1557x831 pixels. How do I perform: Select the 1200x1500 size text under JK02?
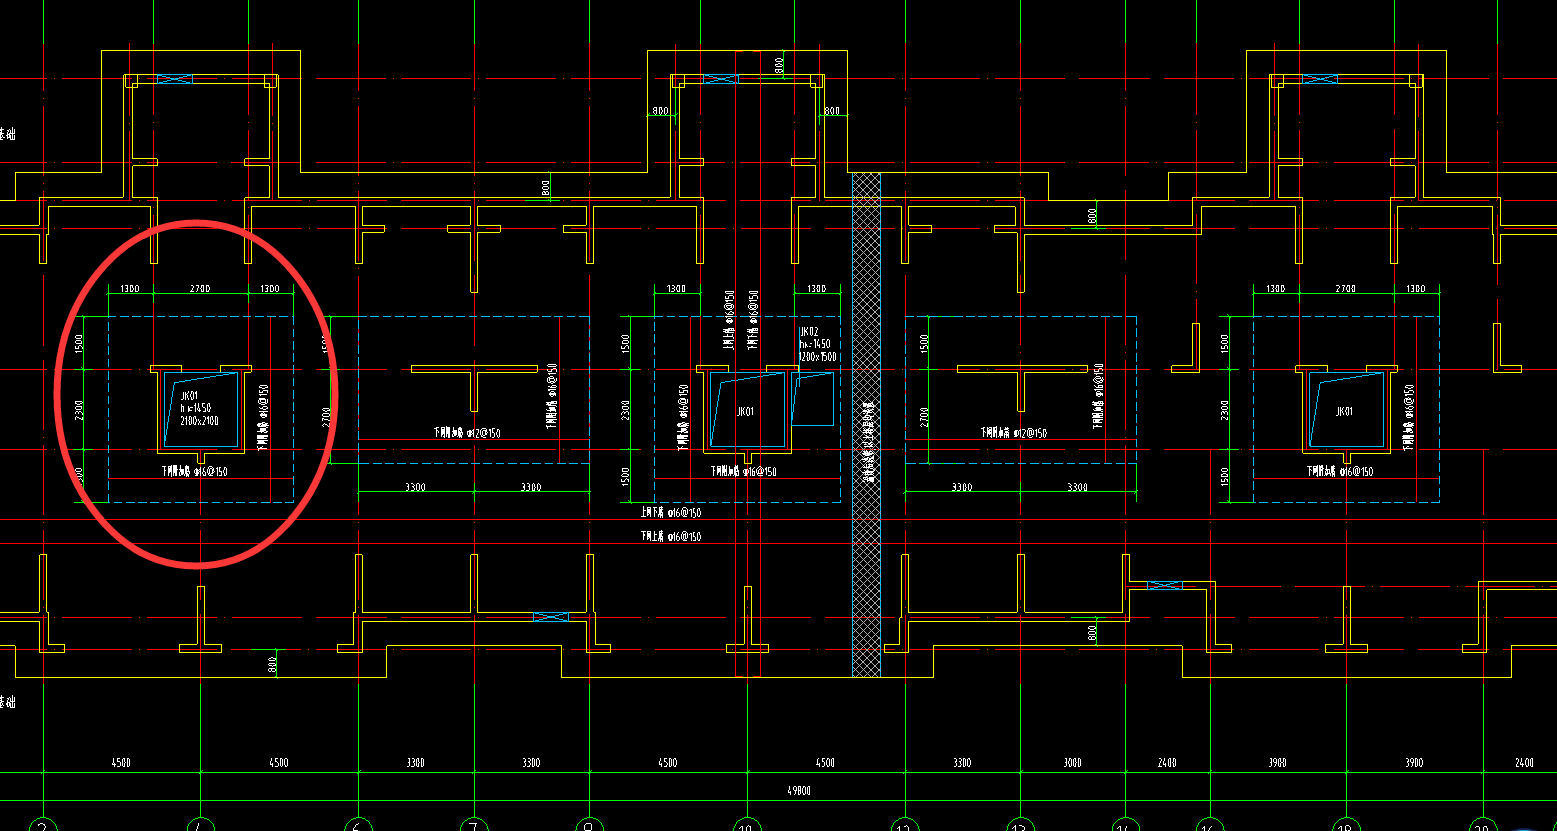click(x=818, y=356)
